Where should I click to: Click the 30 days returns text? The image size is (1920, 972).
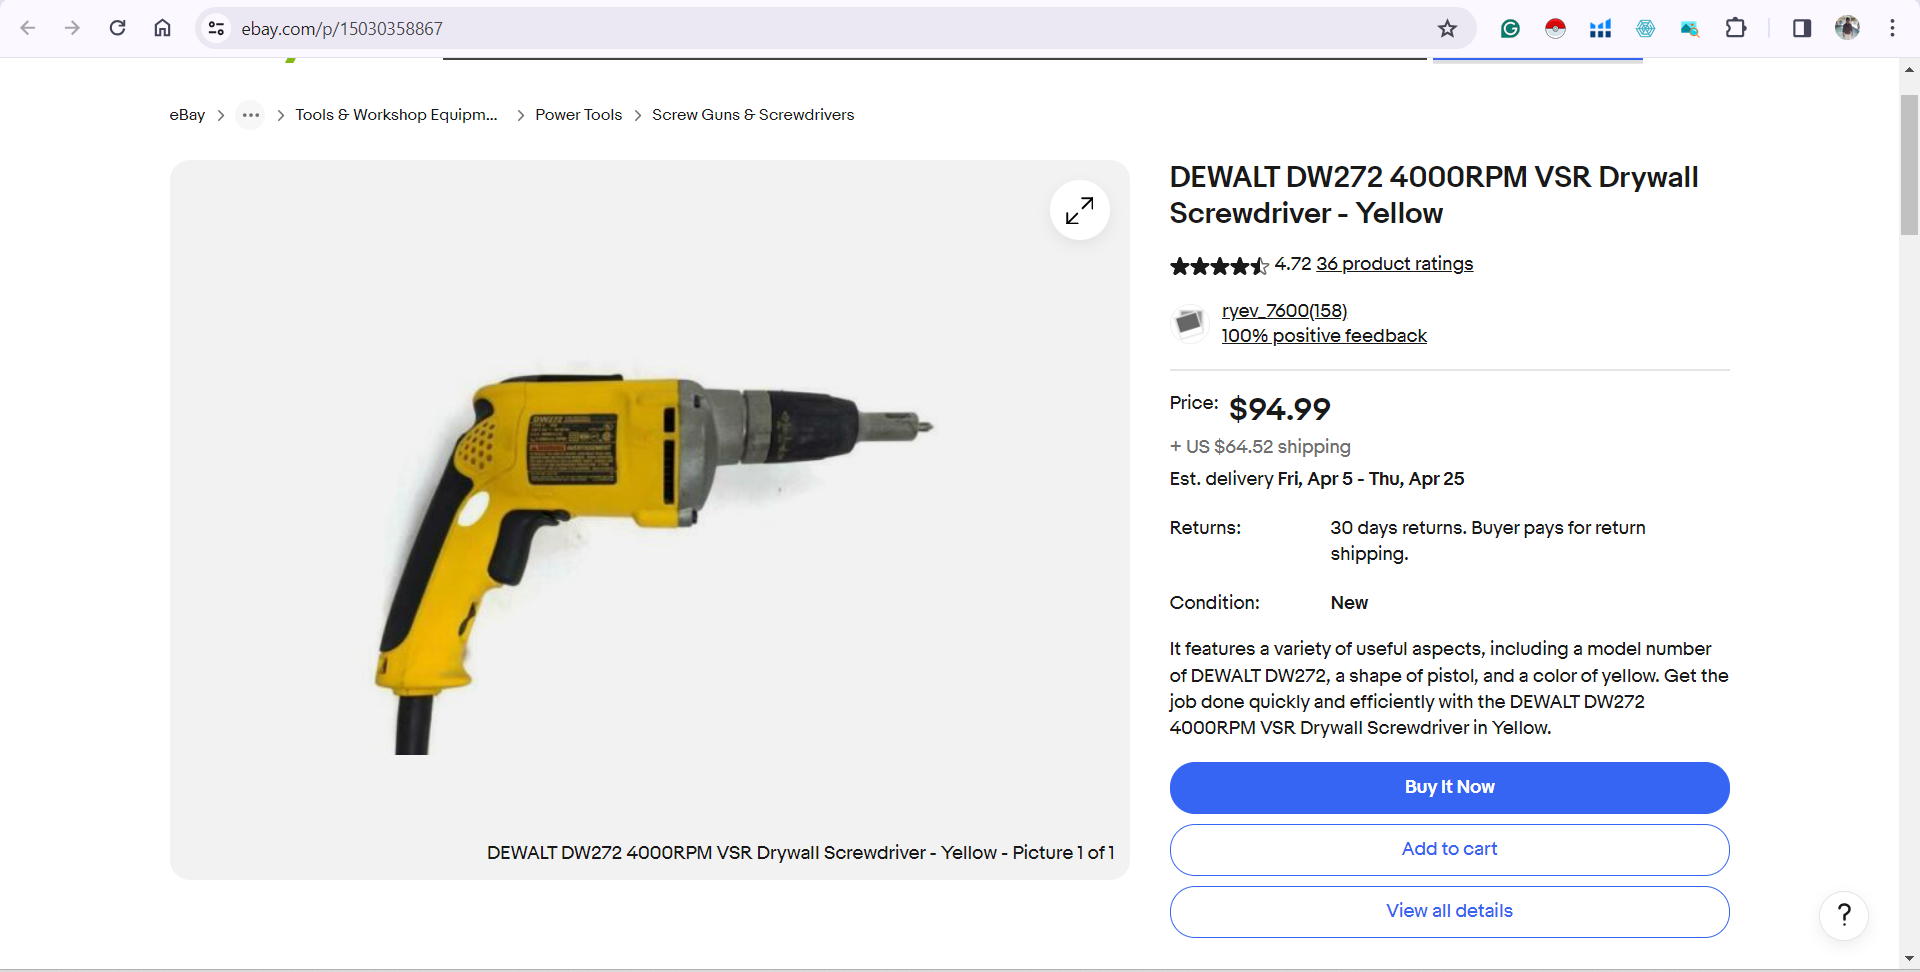tap(1488, 541)
